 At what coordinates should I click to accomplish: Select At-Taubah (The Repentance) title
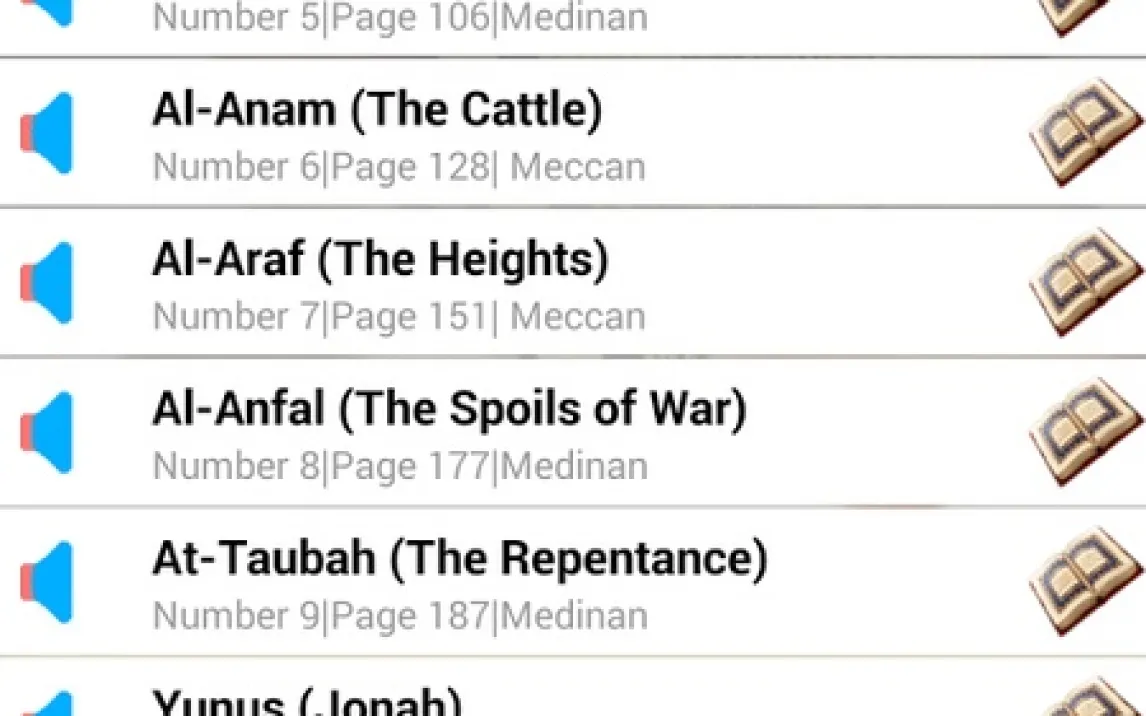click(459, 558)
